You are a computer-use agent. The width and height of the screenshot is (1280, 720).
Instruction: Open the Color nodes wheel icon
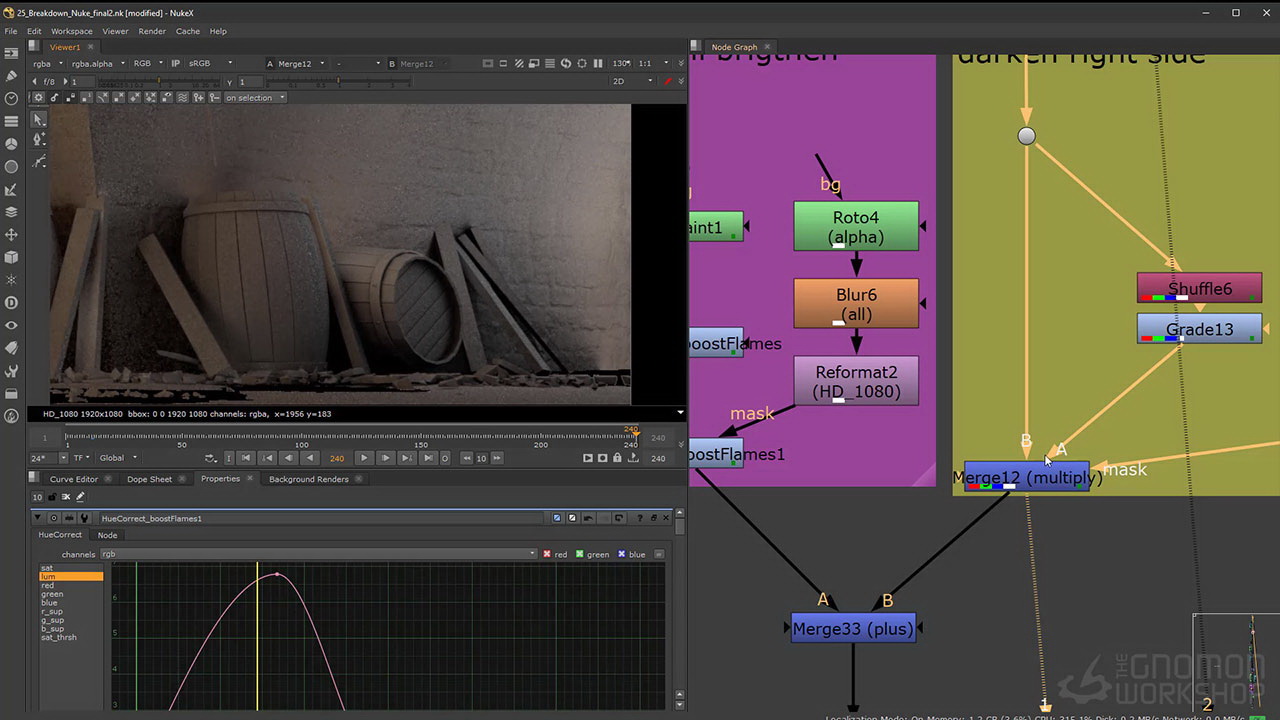pyautogui.click(x=11, y=144)
